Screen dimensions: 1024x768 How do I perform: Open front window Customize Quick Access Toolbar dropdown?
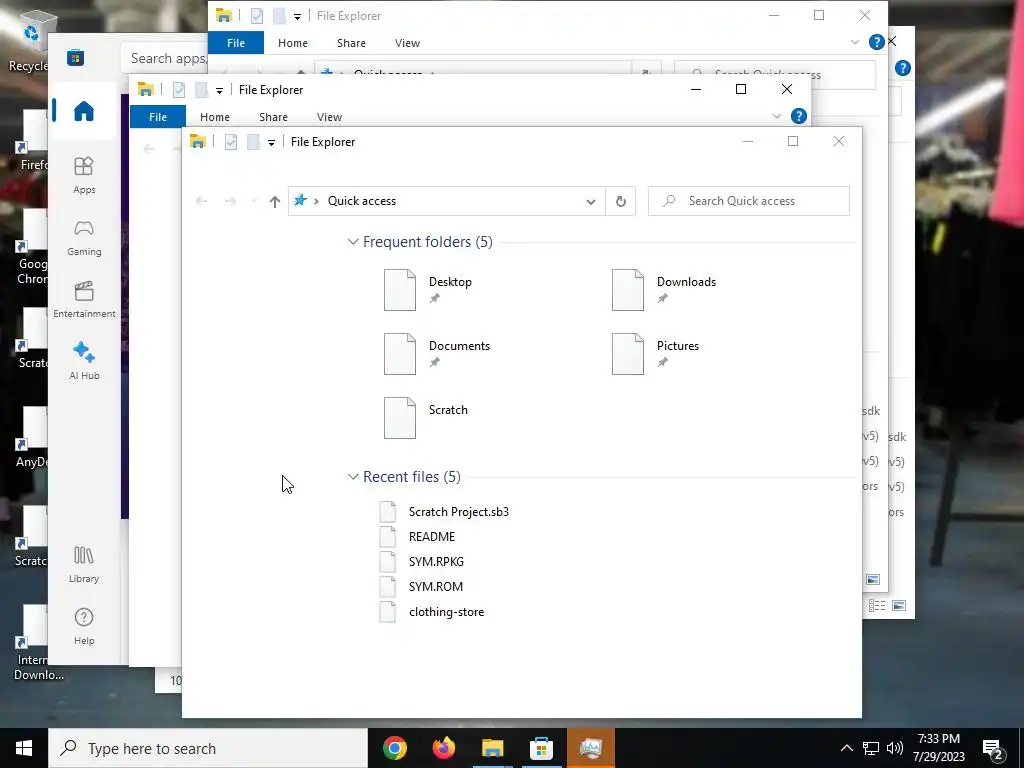coord(271,142)
